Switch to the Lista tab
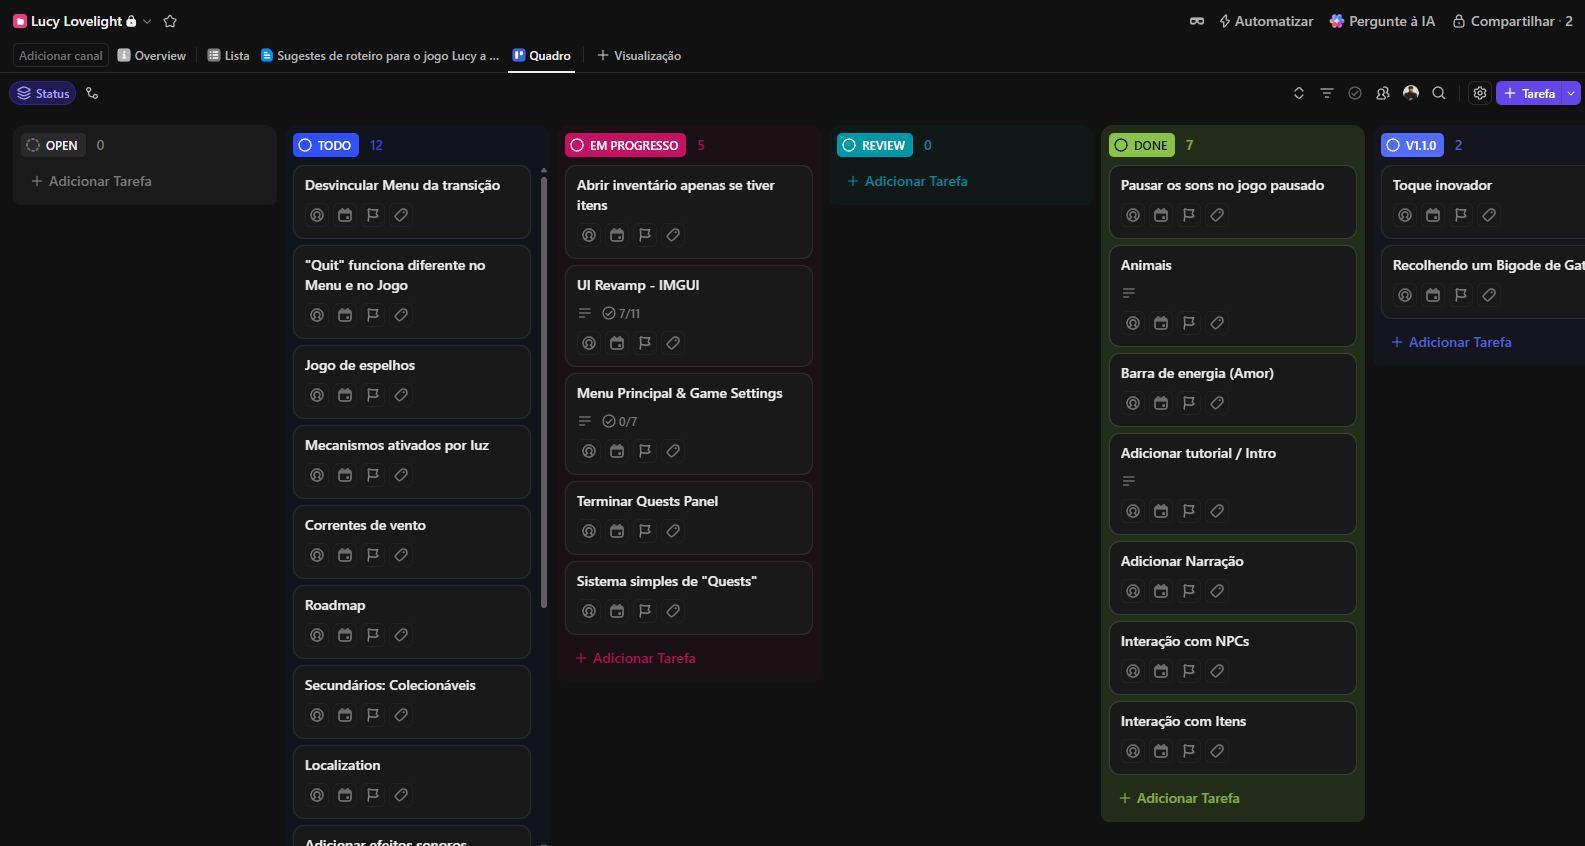 pyautogui.click(x=228, y=56)
